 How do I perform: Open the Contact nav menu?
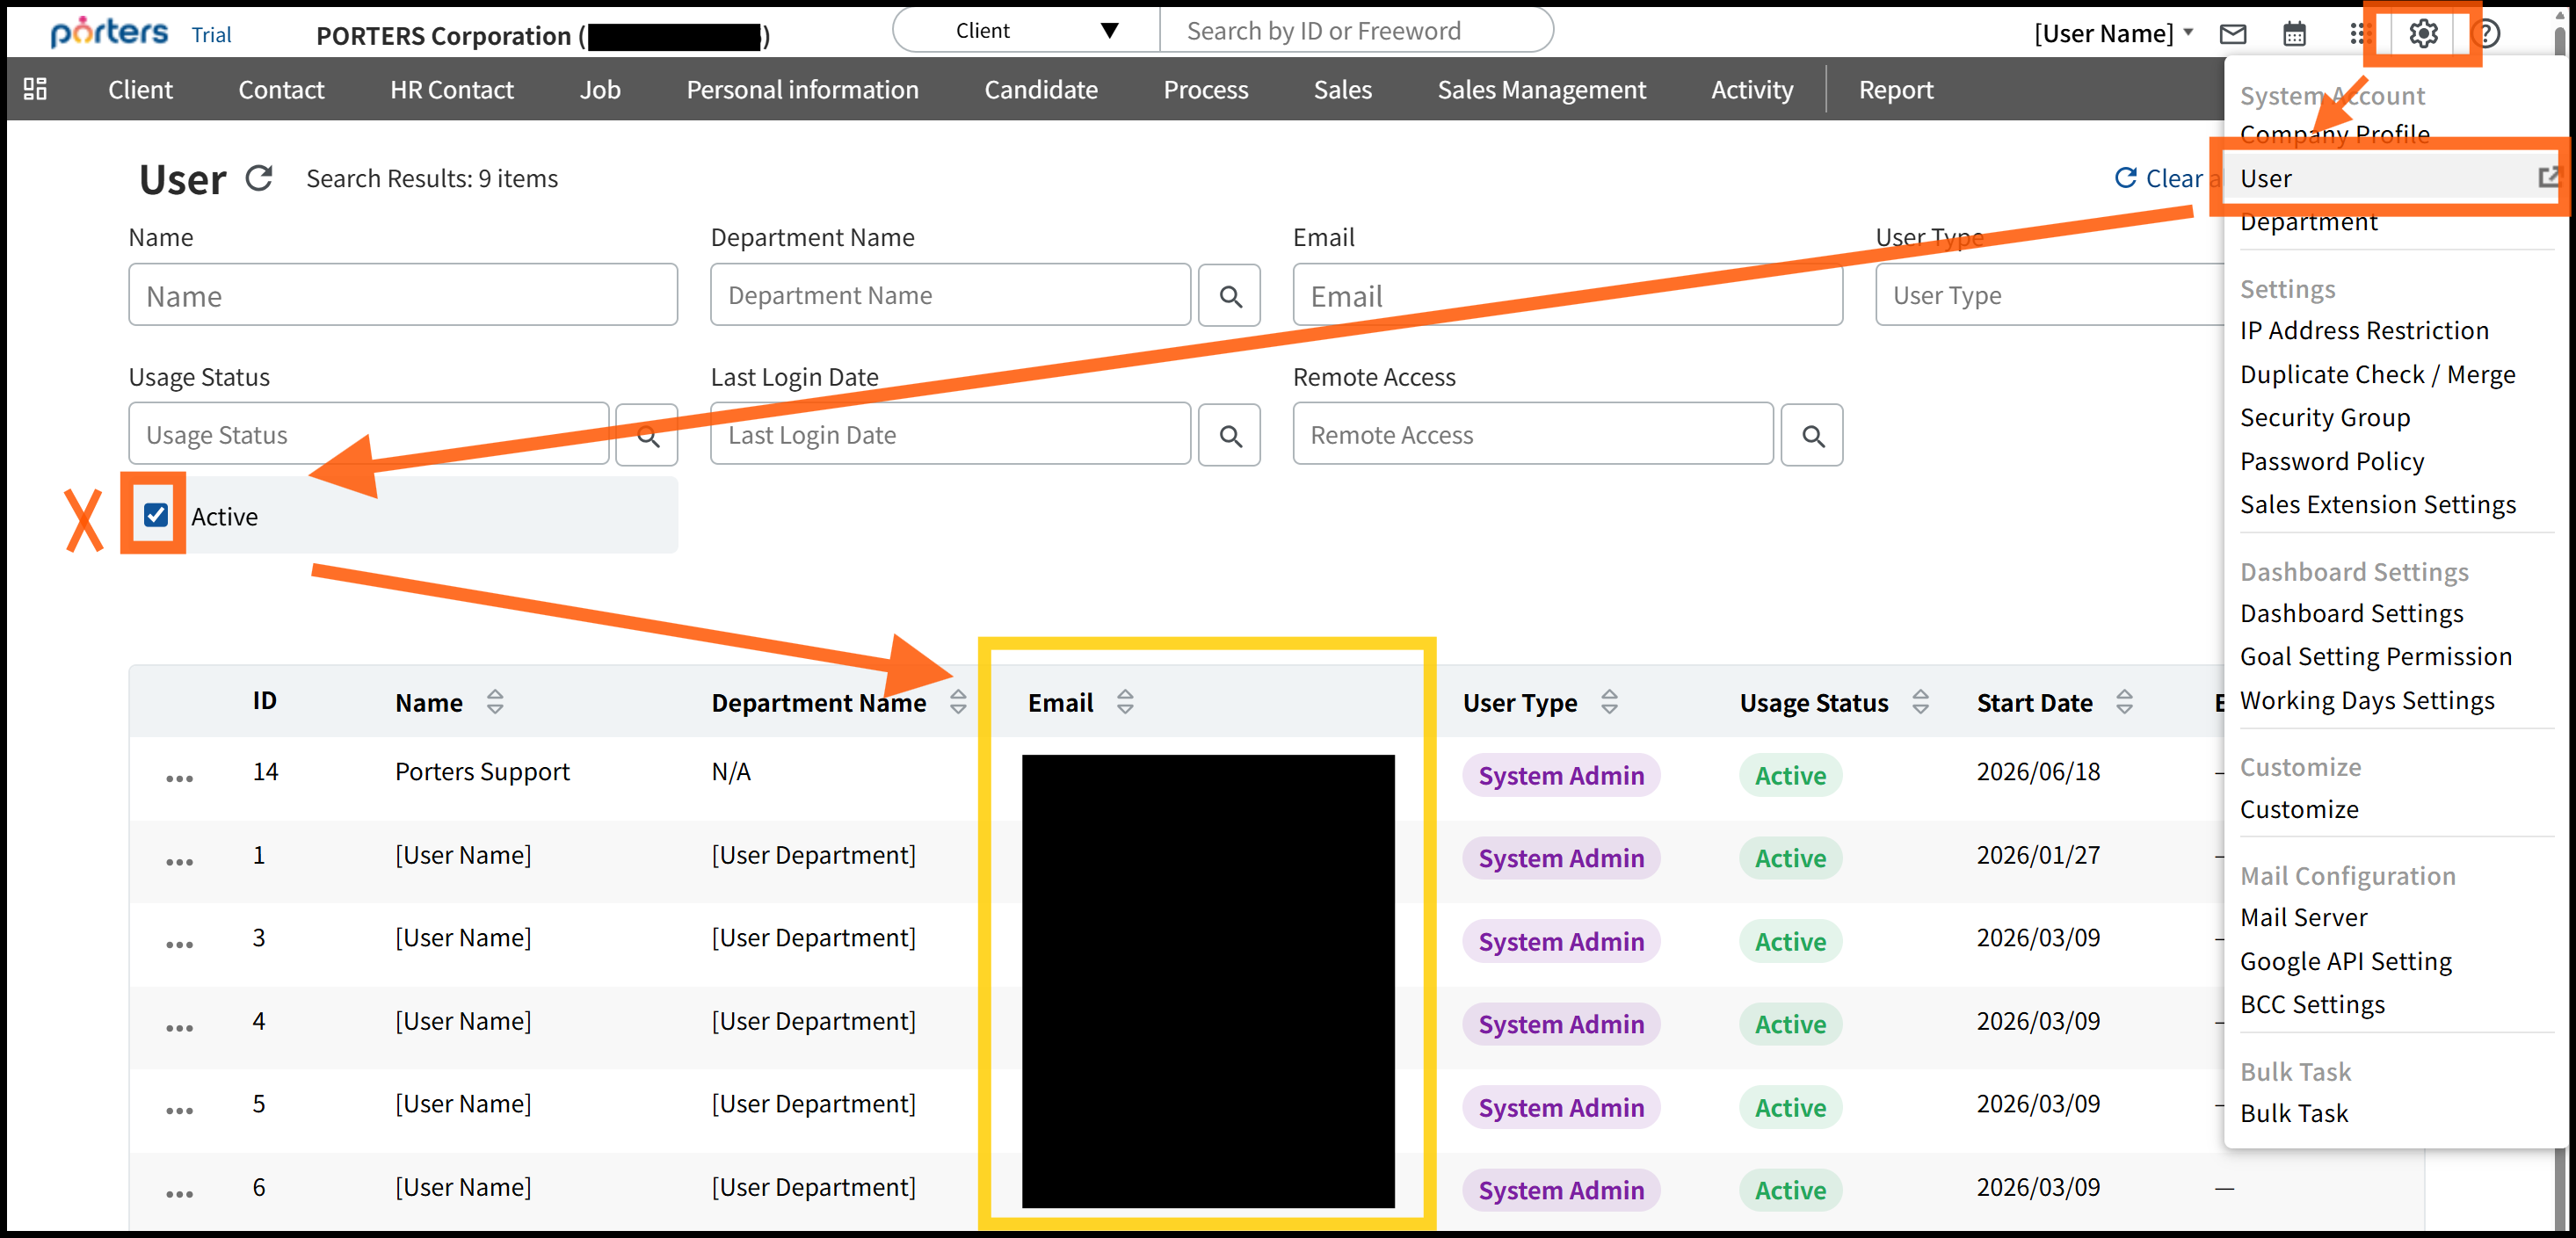281,89
